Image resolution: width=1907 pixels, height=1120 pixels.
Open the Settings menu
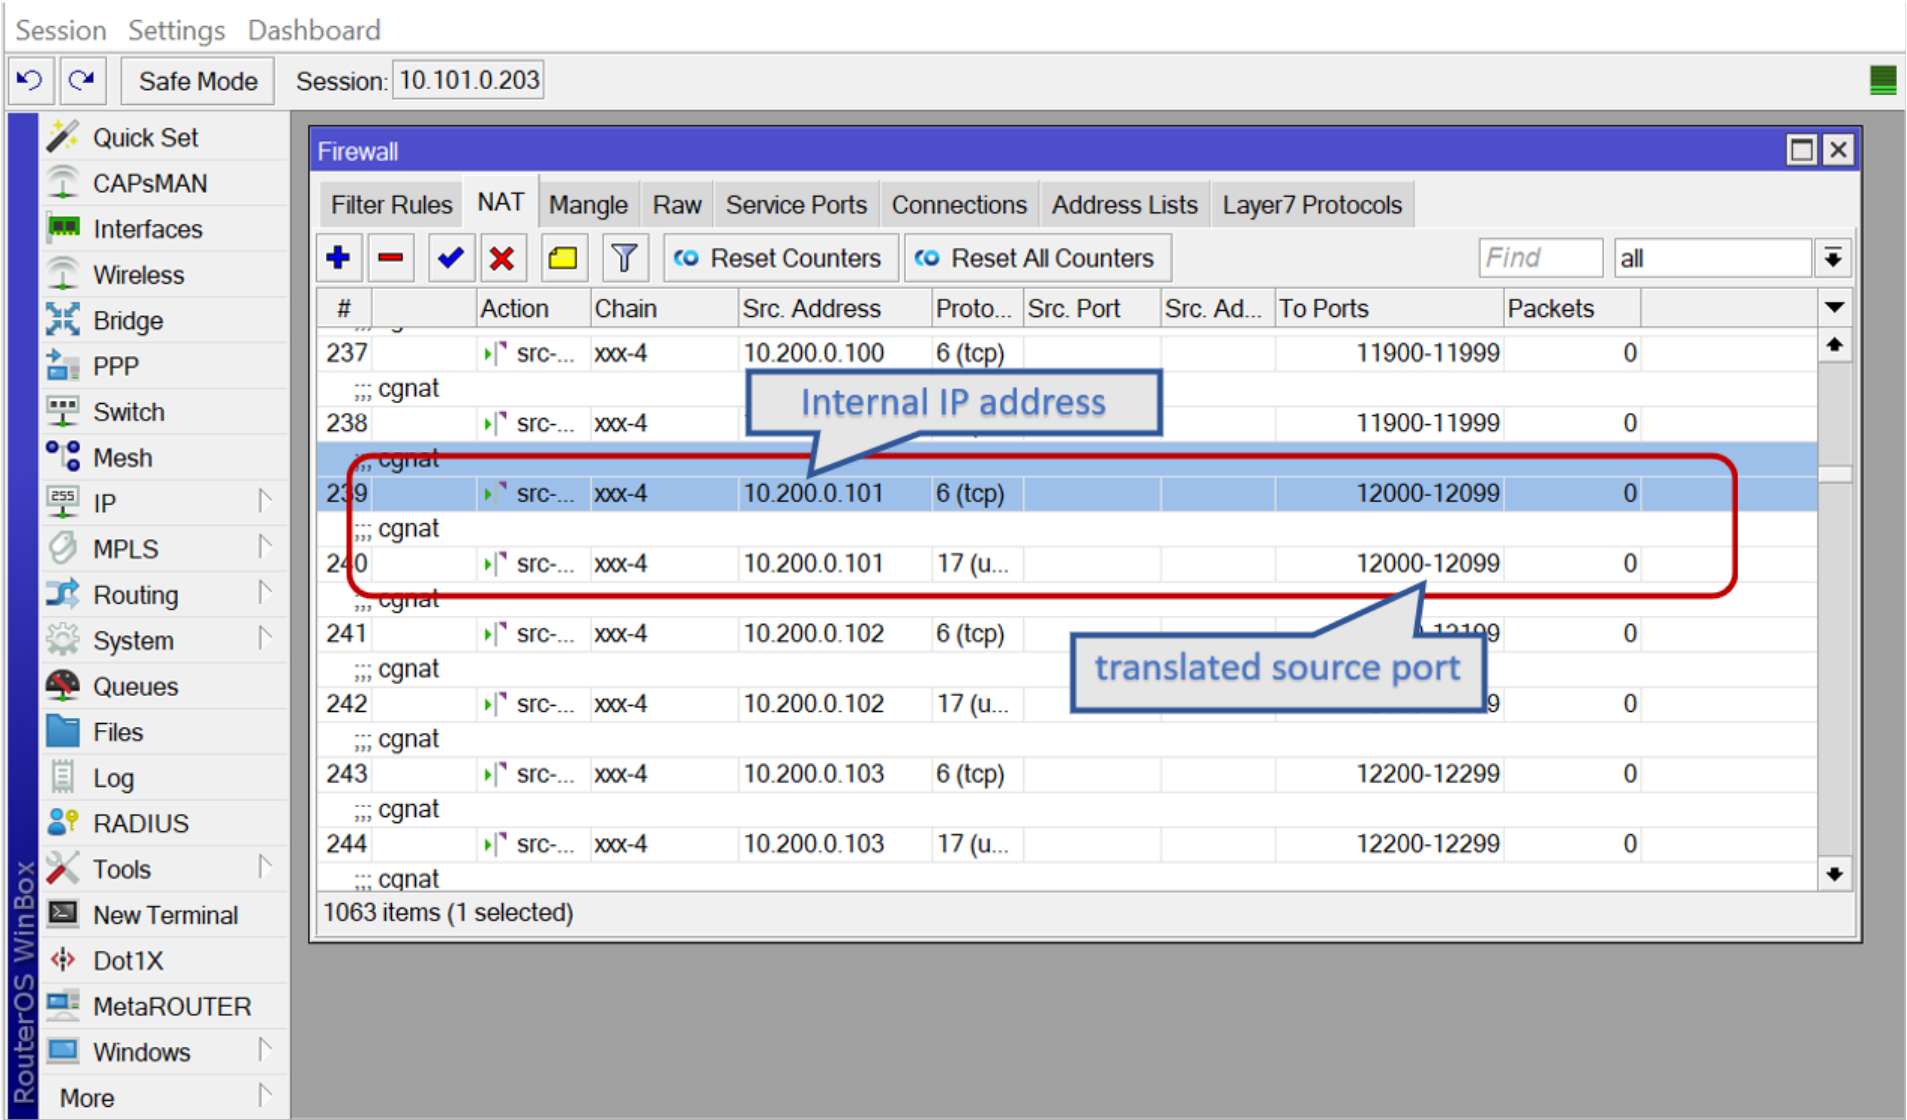pyautogui.click(x=176, y=30)
